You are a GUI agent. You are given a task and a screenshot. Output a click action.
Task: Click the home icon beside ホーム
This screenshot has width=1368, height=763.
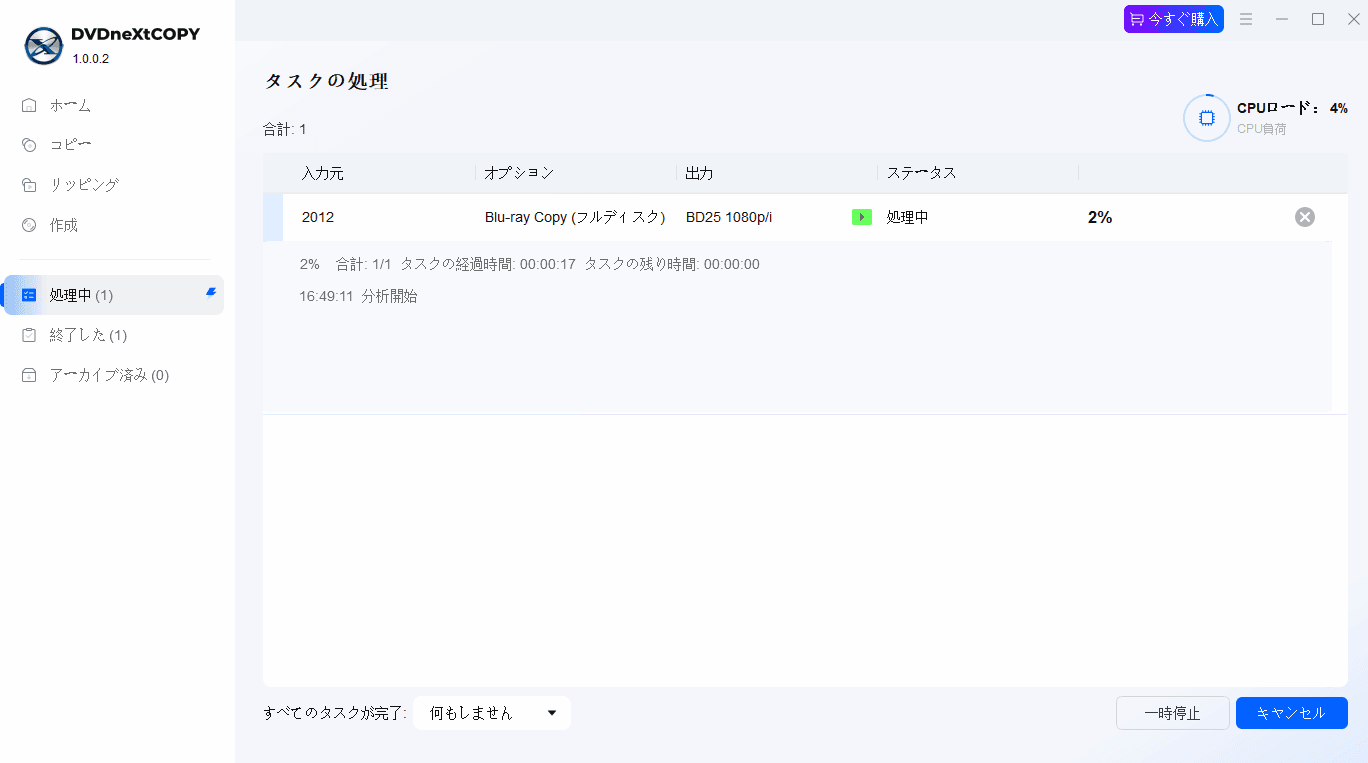29,105
